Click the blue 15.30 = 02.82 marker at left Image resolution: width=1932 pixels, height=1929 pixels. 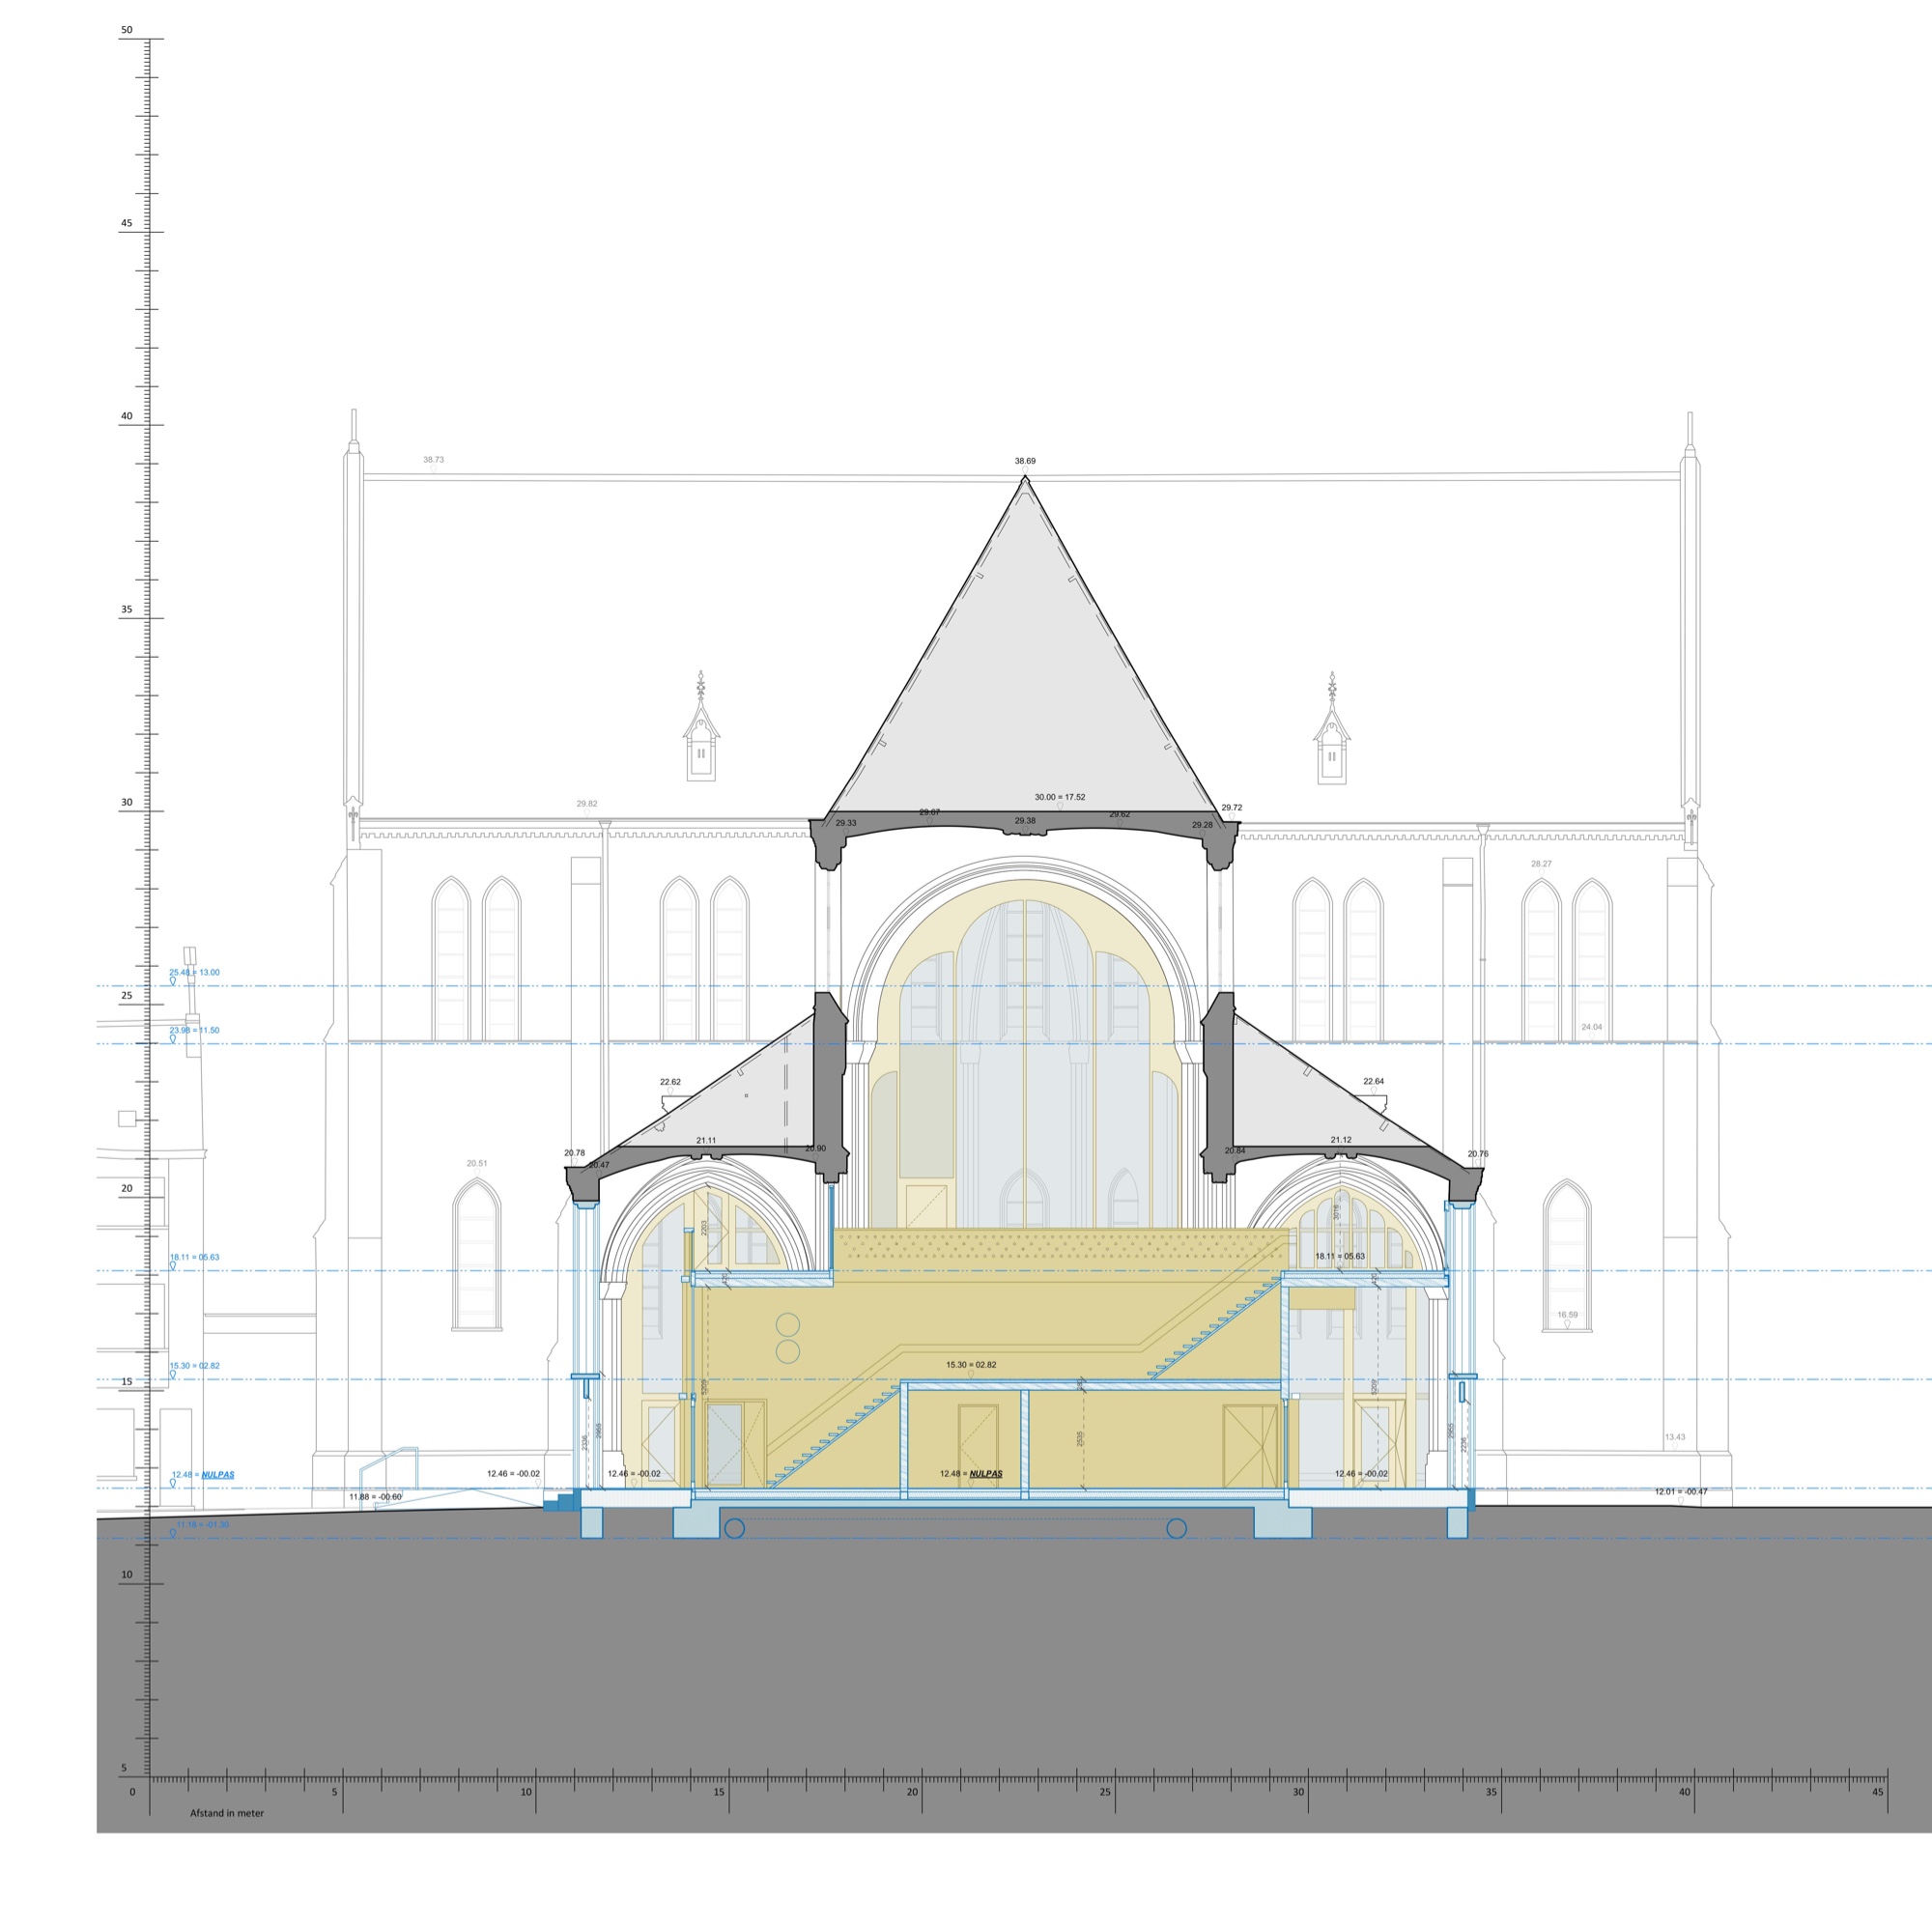(194, 1365)
